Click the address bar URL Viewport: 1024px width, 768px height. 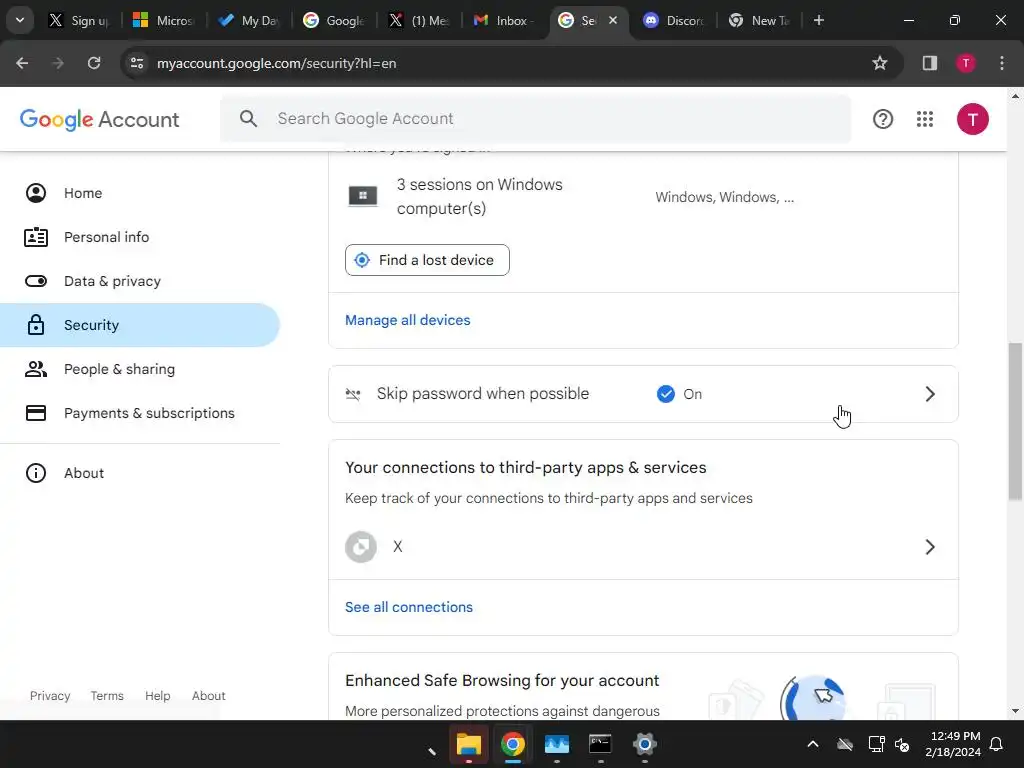coord(276,63)
